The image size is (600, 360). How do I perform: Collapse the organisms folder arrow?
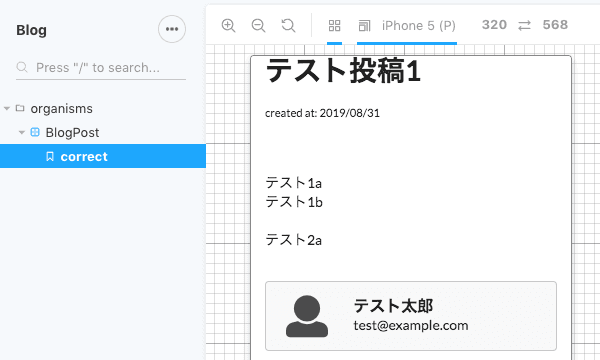7,109
